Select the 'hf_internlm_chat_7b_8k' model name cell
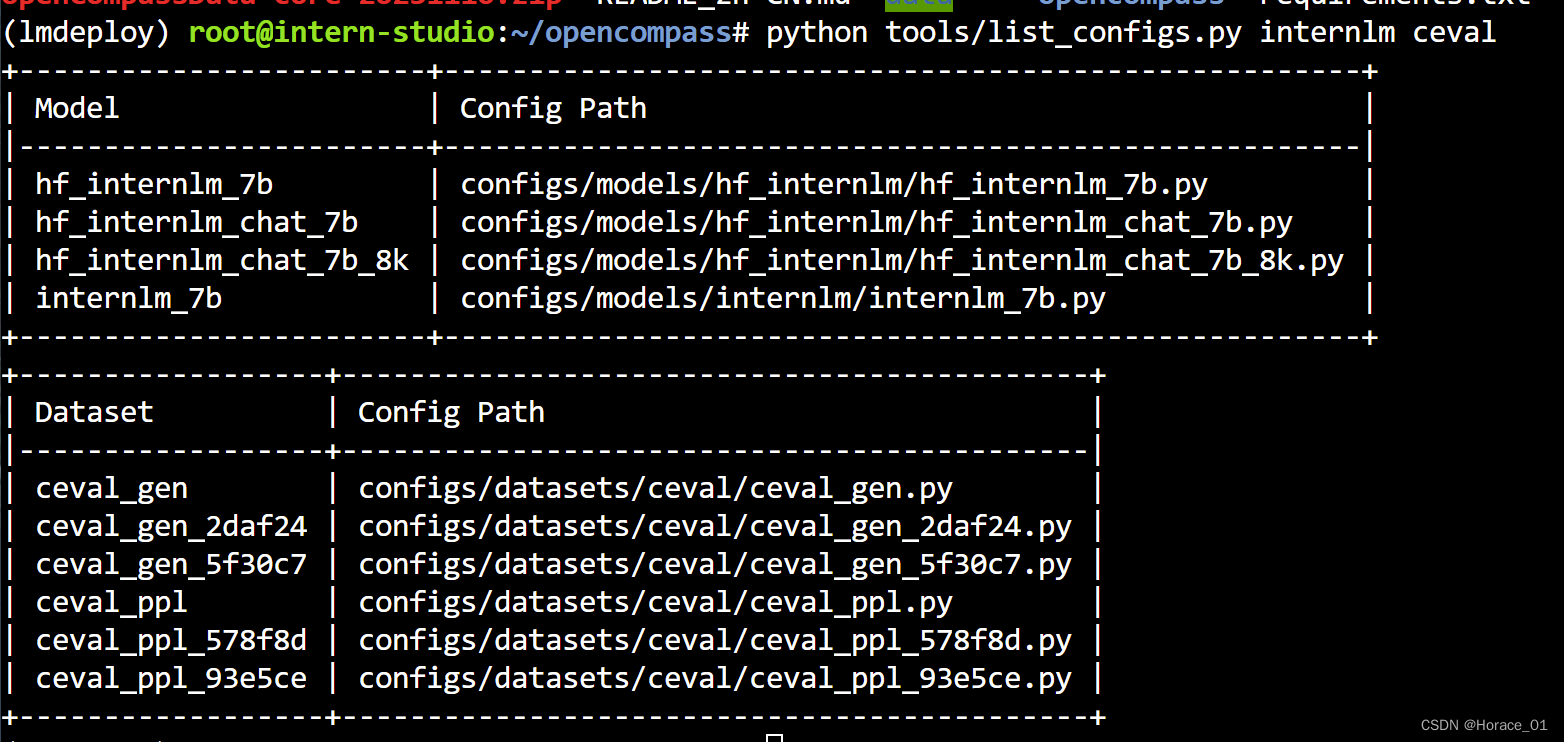The width and height of the screenshot is (1564, 742). 222,260
